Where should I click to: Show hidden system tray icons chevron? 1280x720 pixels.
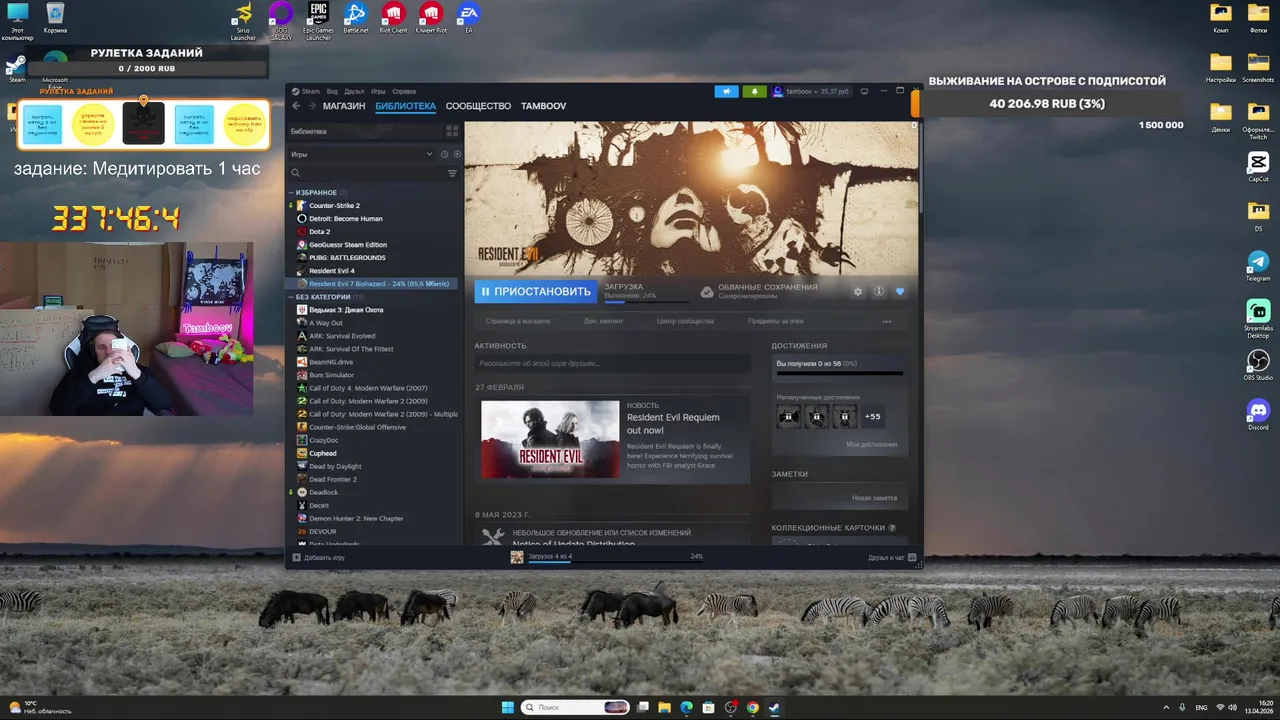pyautogui.click(x=1166, y=707)
